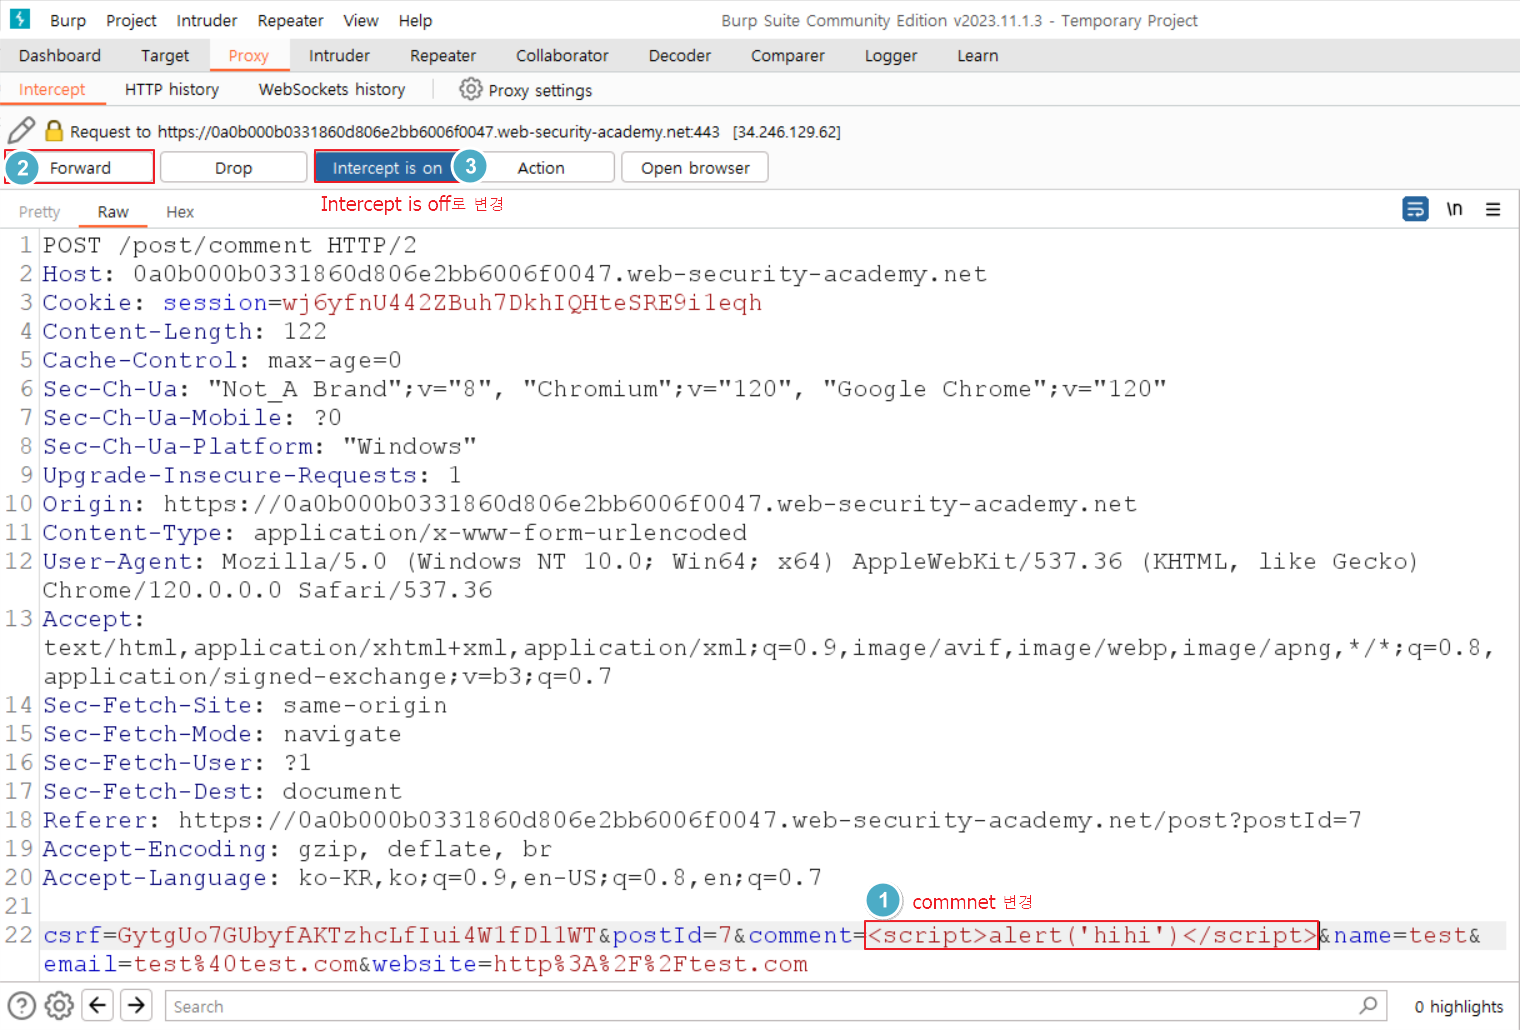Click the Accept-Language header line
1520x1030 pixels.
(x=432, y=877)
